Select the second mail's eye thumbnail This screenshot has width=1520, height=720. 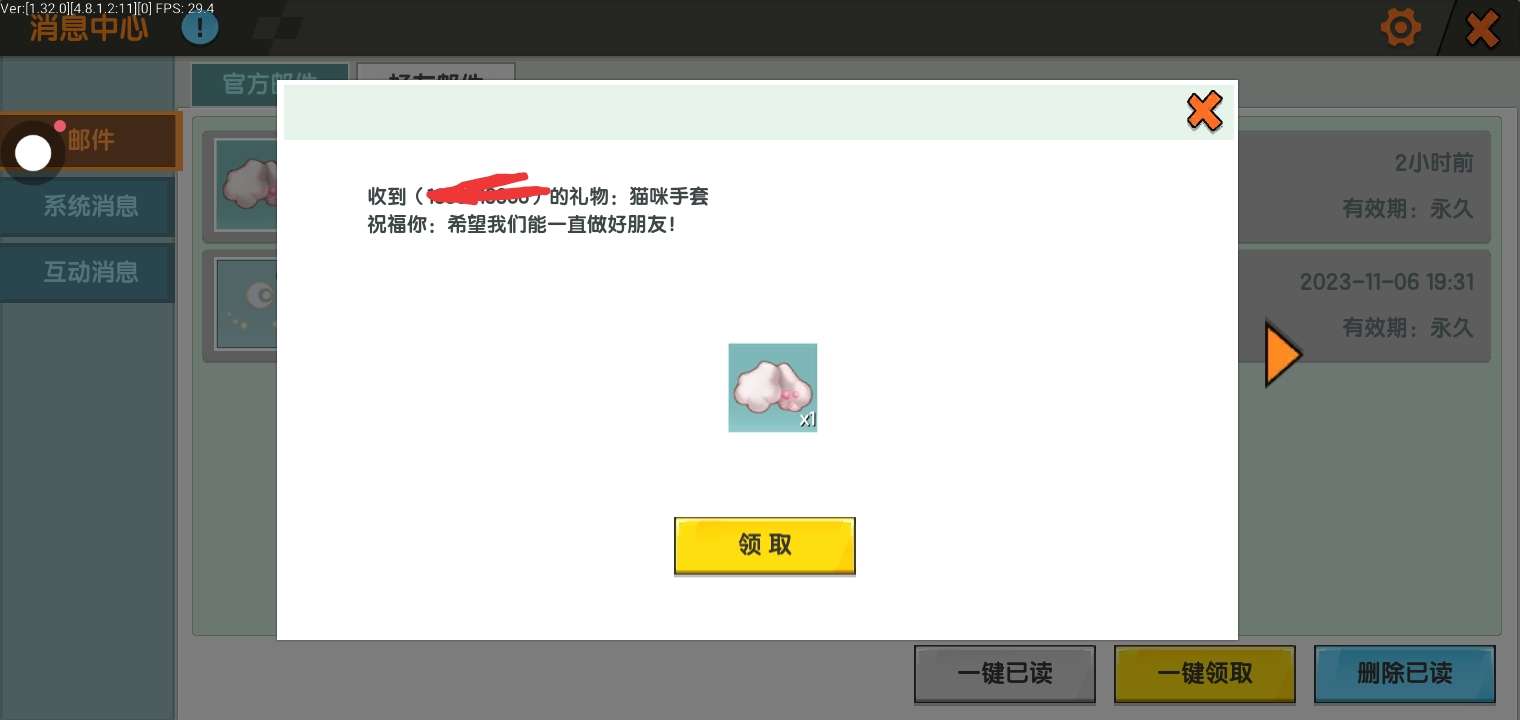click(246, 304)
